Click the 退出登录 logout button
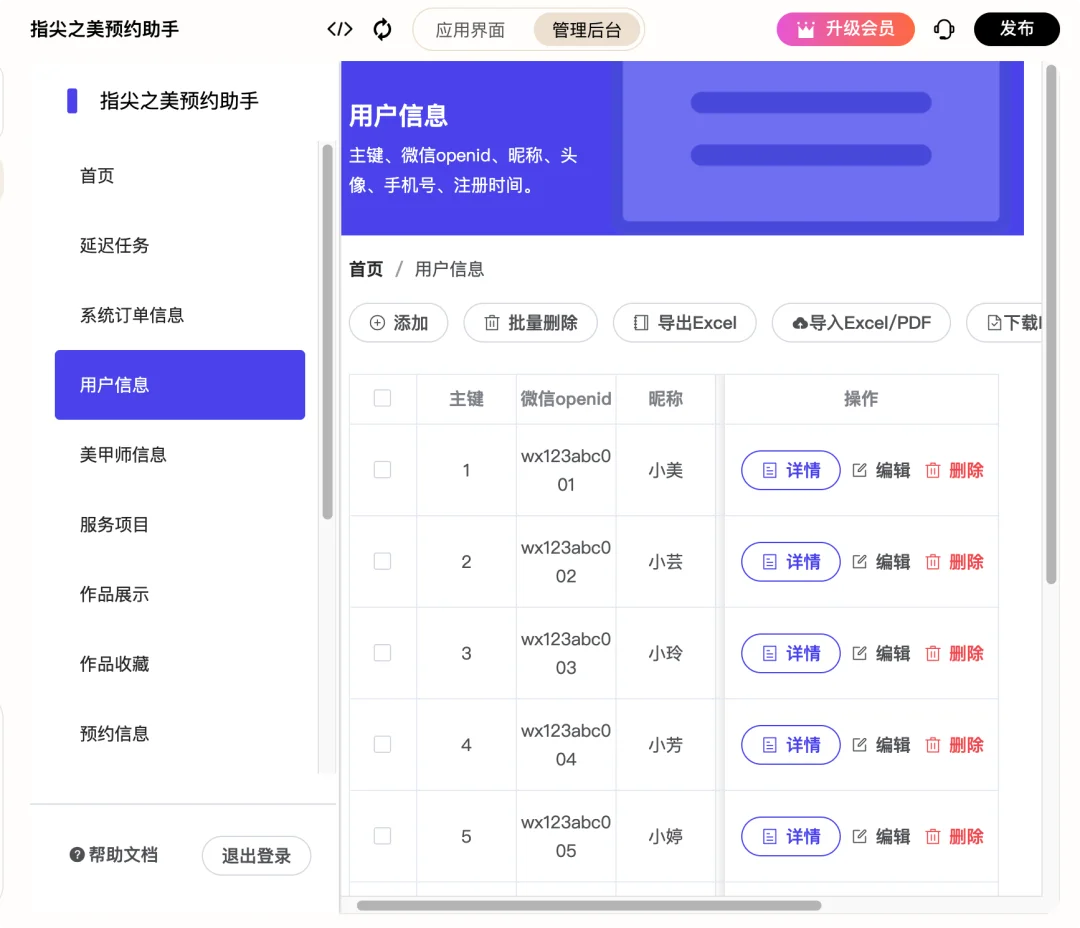This screenshot has width=1080, height=928. [256, 855]
